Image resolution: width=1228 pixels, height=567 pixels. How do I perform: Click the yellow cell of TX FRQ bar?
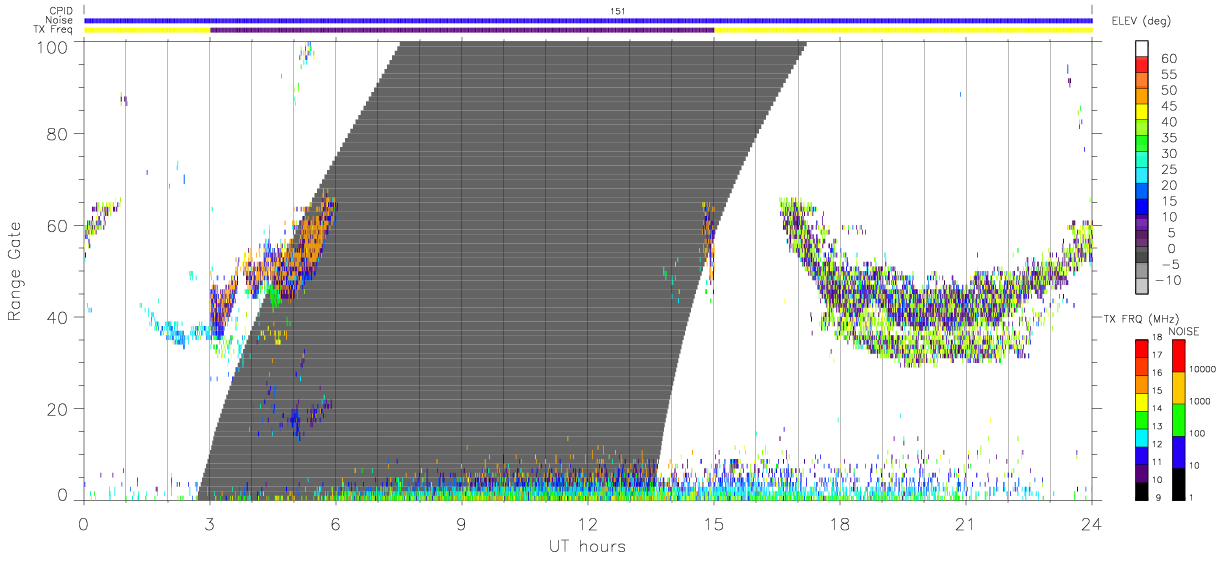(x=1141, y=401)
